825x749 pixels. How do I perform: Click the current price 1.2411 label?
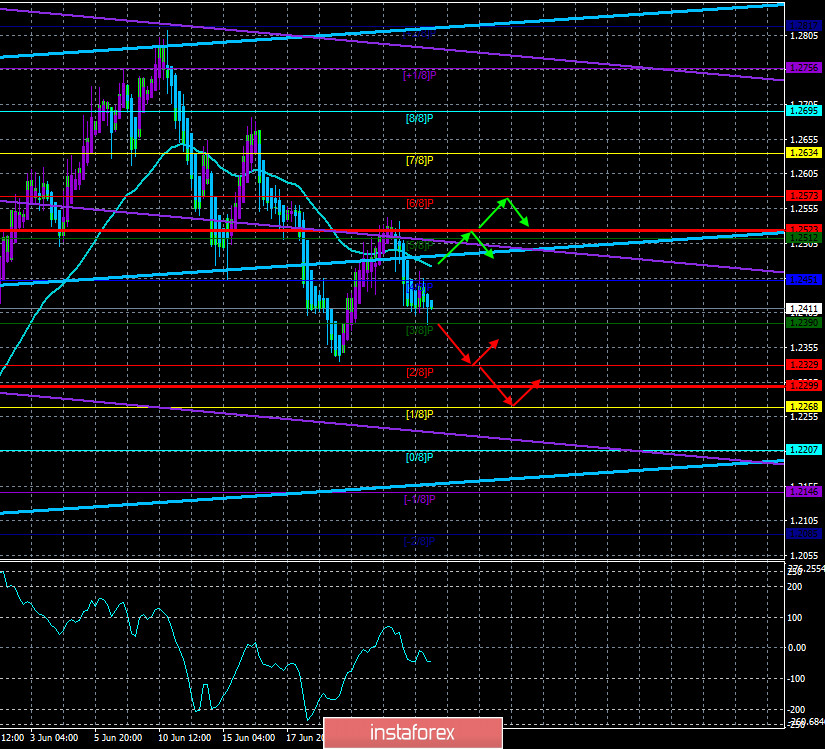pyautogui.click(x=804, y=309)
